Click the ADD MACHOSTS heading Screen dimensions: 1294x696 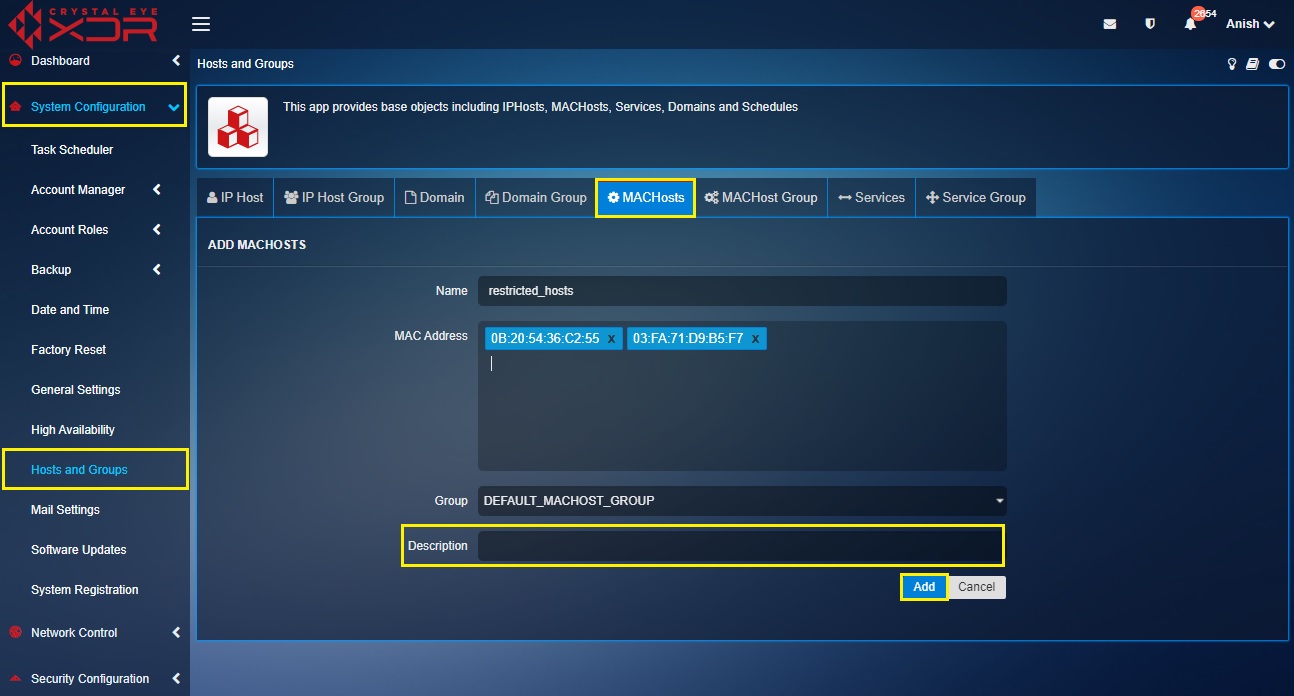257,244
